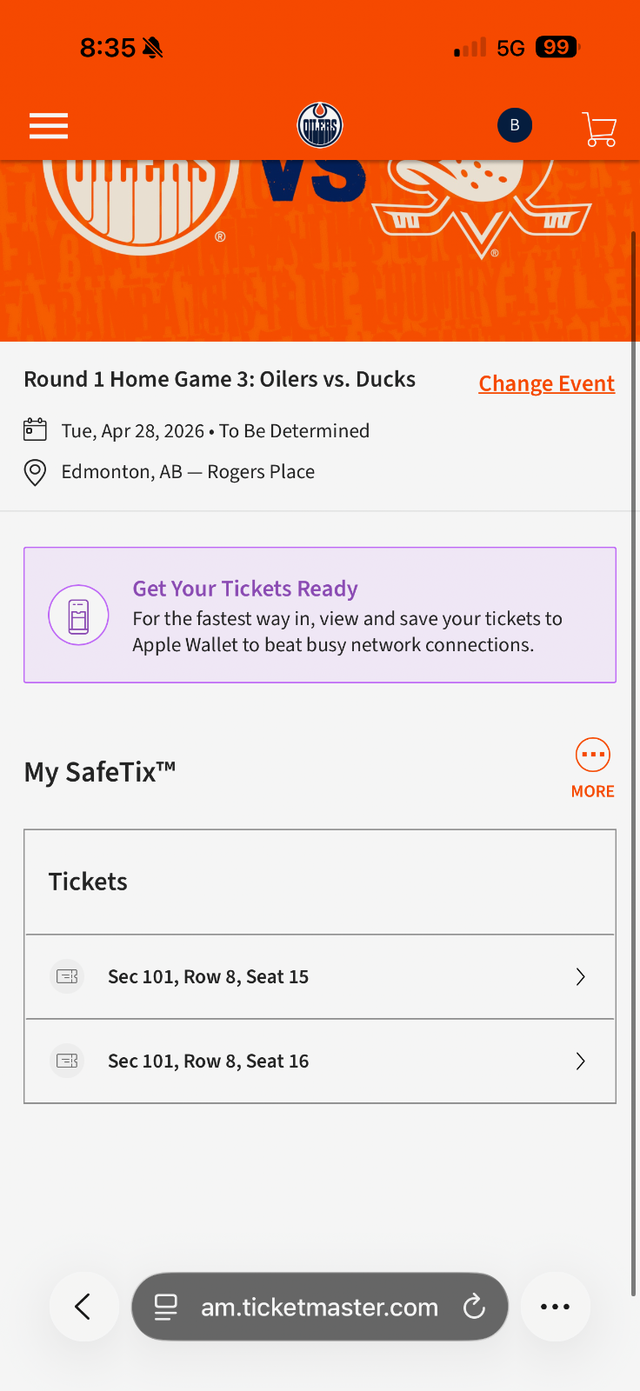Screen dimensions: 640x1391
Task: Tap the am.ticketmaster.com address field
Action: 320,1307
